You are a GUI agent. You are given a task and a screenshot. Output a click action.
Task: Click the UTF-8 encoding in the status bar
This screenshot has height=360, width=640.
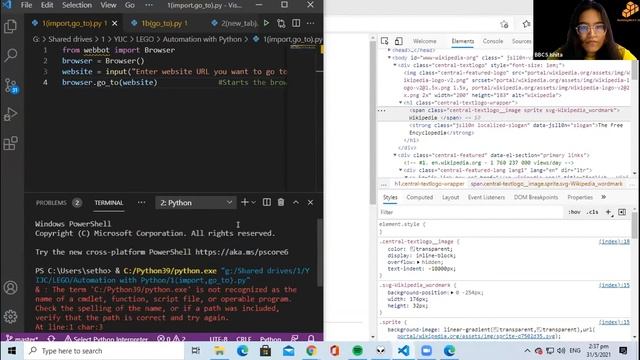218,339
